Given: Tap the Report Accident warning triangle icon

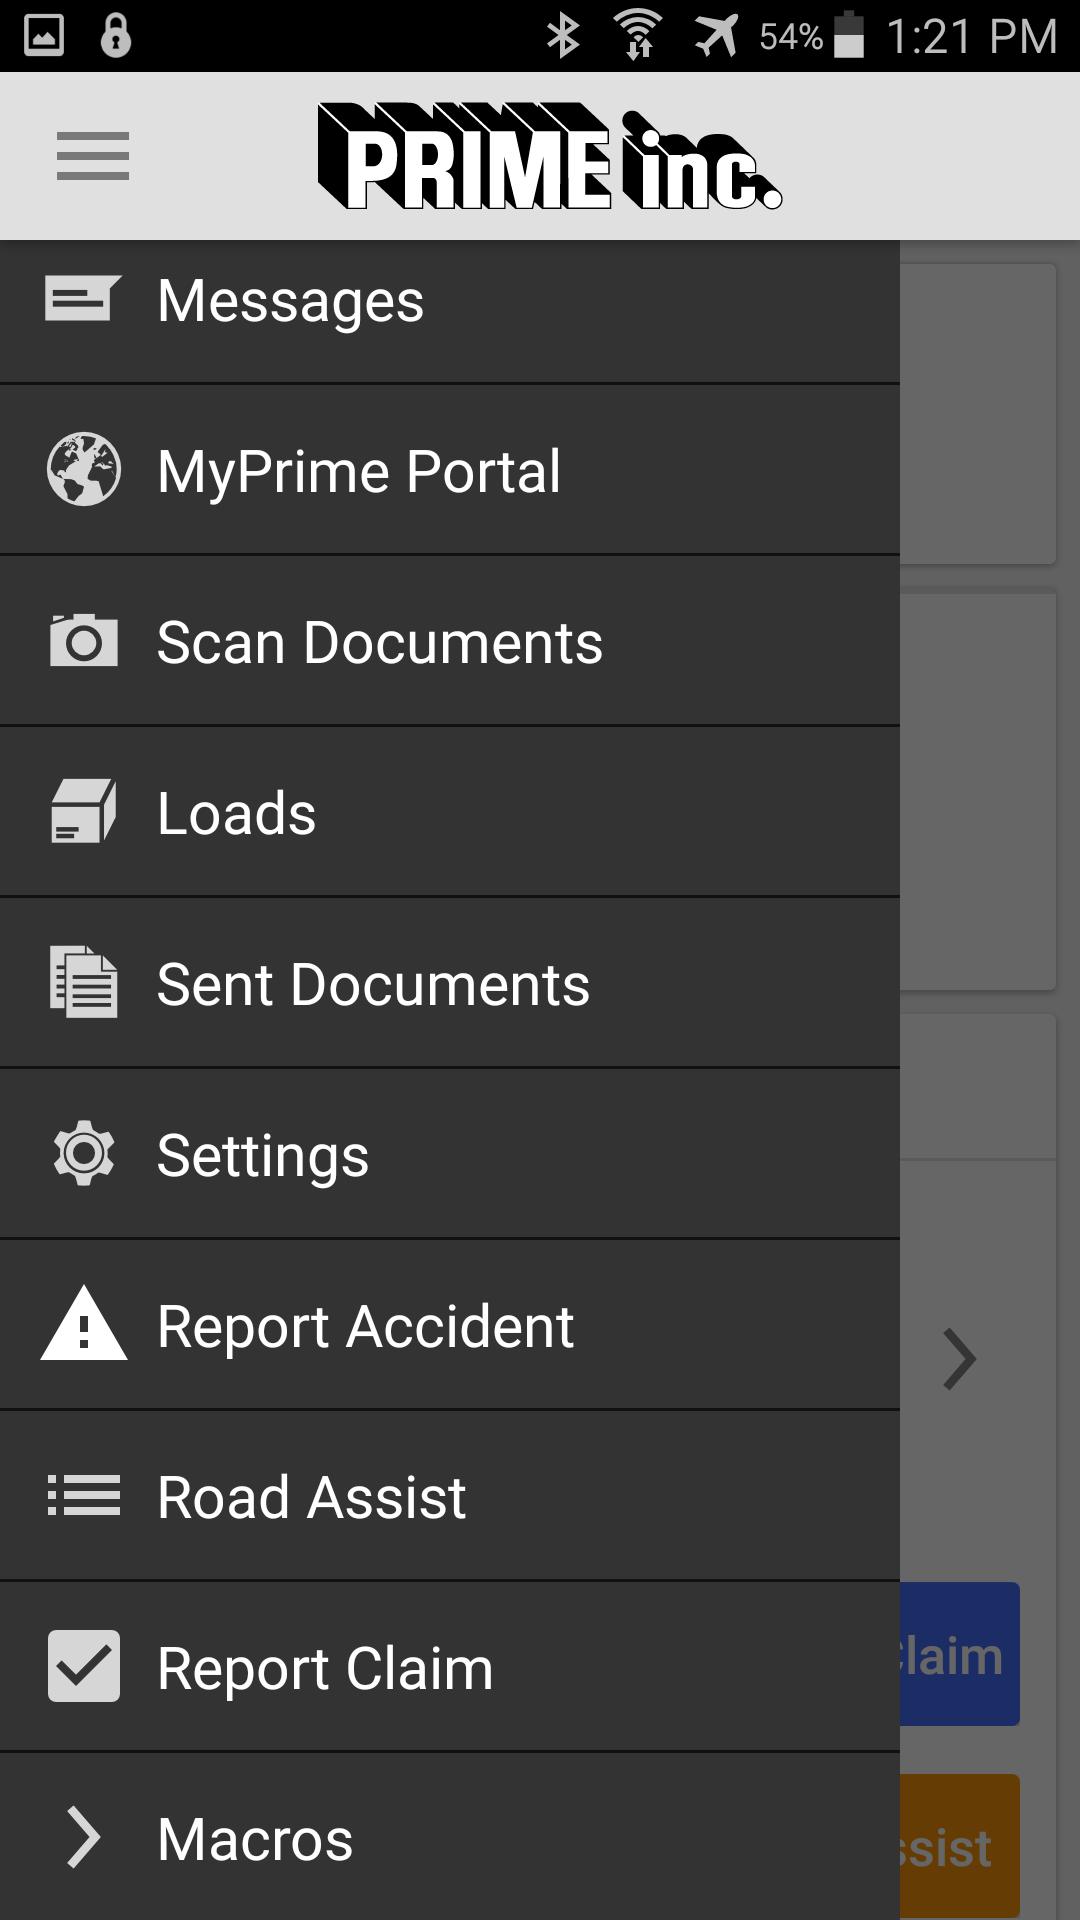Looking at the screenshot, I should 84,1325.
